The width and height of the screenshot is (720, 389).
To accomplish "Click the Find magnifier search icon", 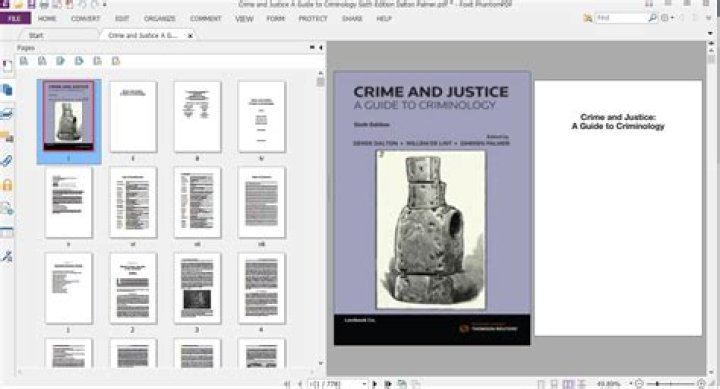I will (x=652, y=18).
